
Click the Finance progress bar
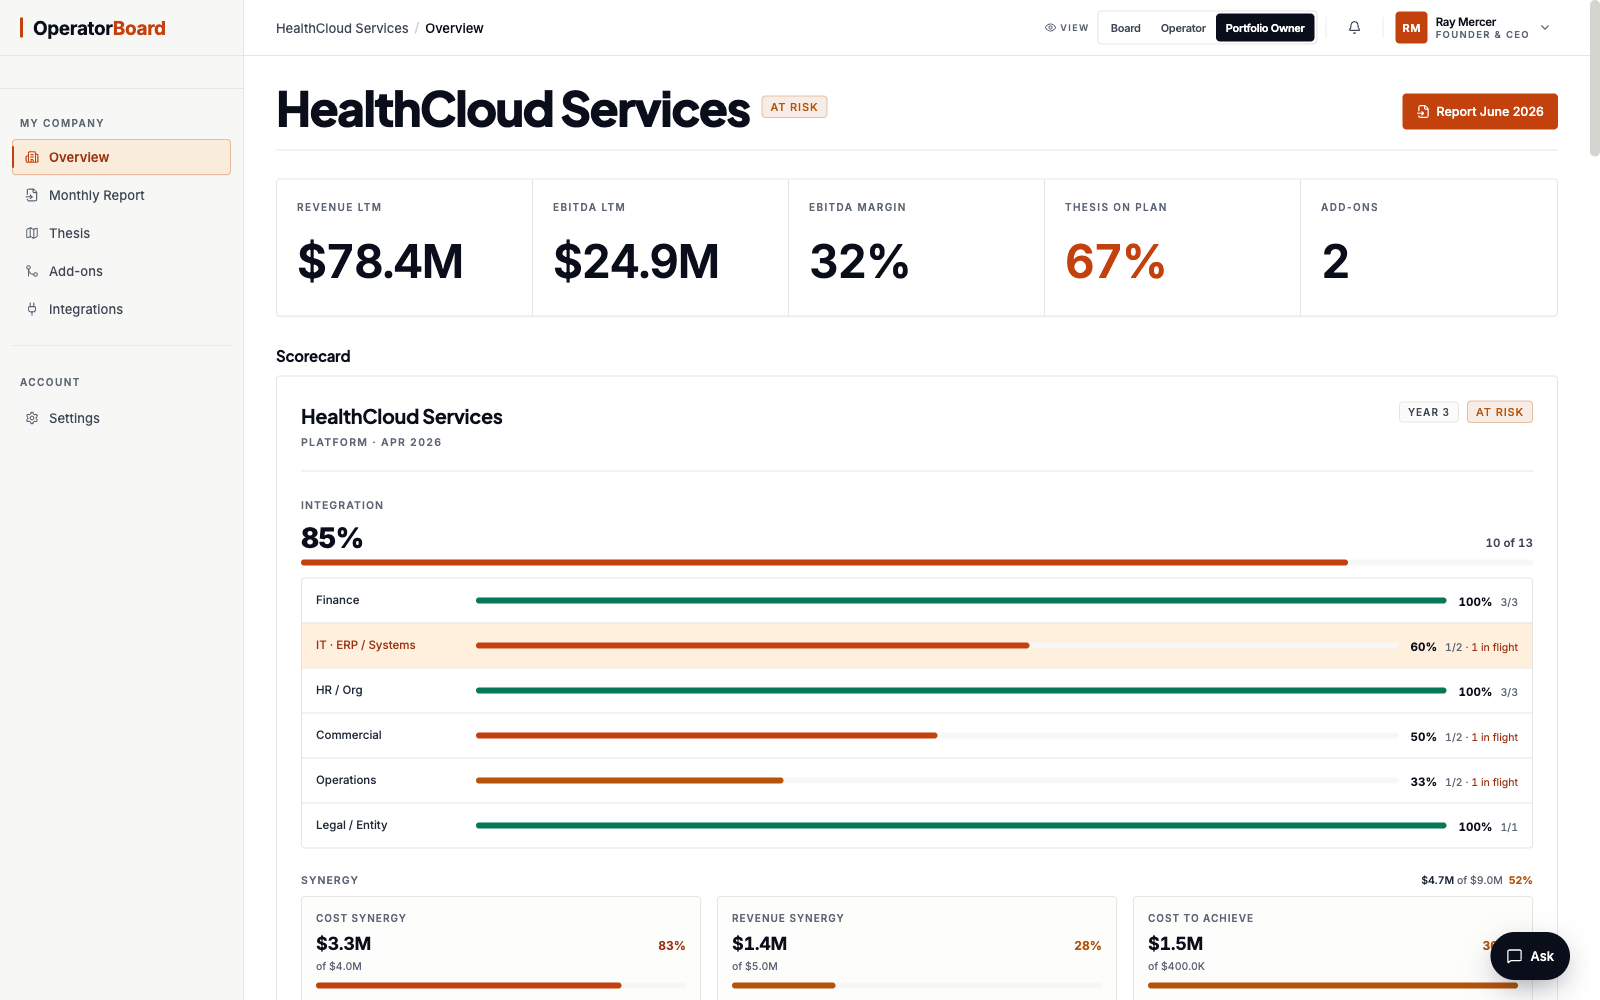pyautogui.click(x=961, y=601)
